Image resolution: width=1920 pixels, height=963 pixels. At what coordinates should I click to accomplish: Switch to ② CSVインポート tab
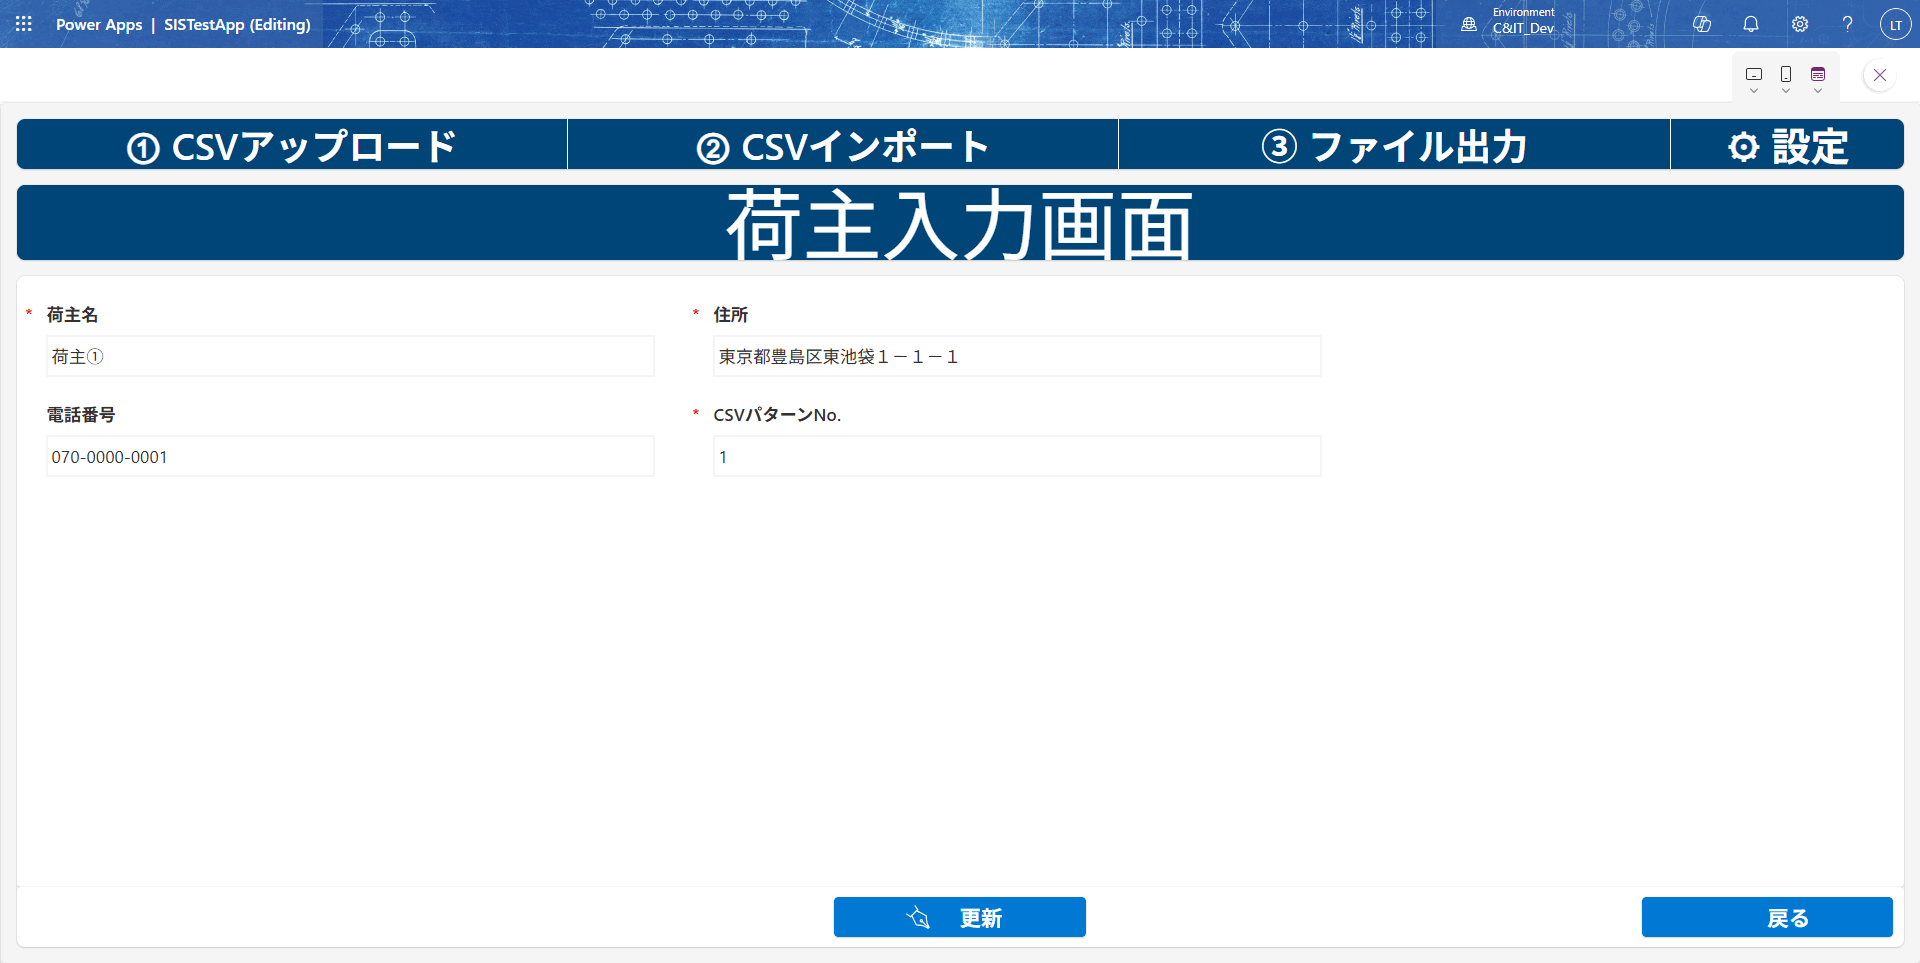843,146
